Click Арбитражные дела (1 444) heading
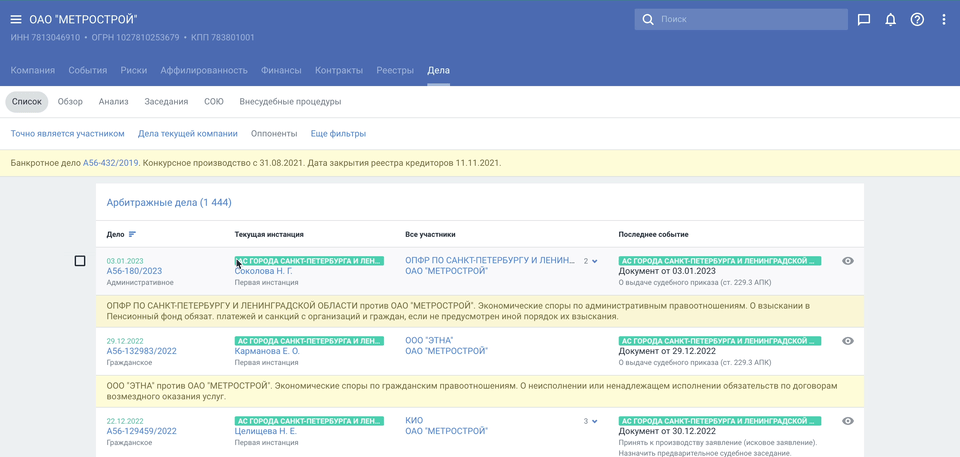Image resolution: width=960 pixels, height=457 pixels. tap(169, 202)
